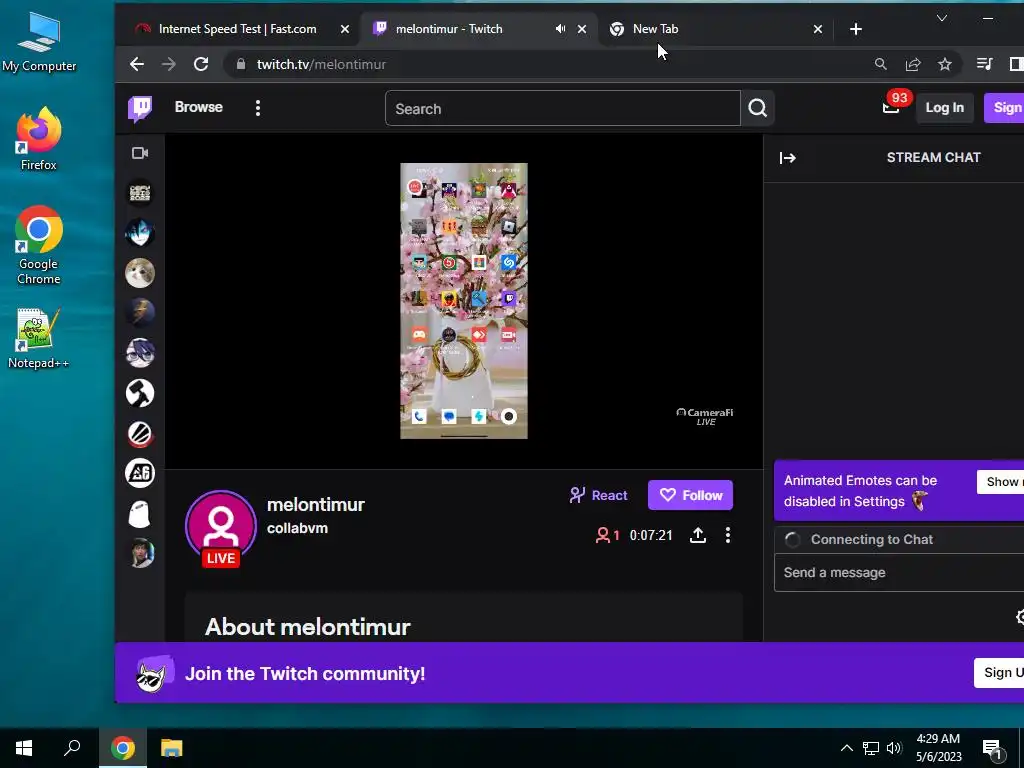
Task: Follow melontimur with the Follow button
Action: tap(690, 495)
